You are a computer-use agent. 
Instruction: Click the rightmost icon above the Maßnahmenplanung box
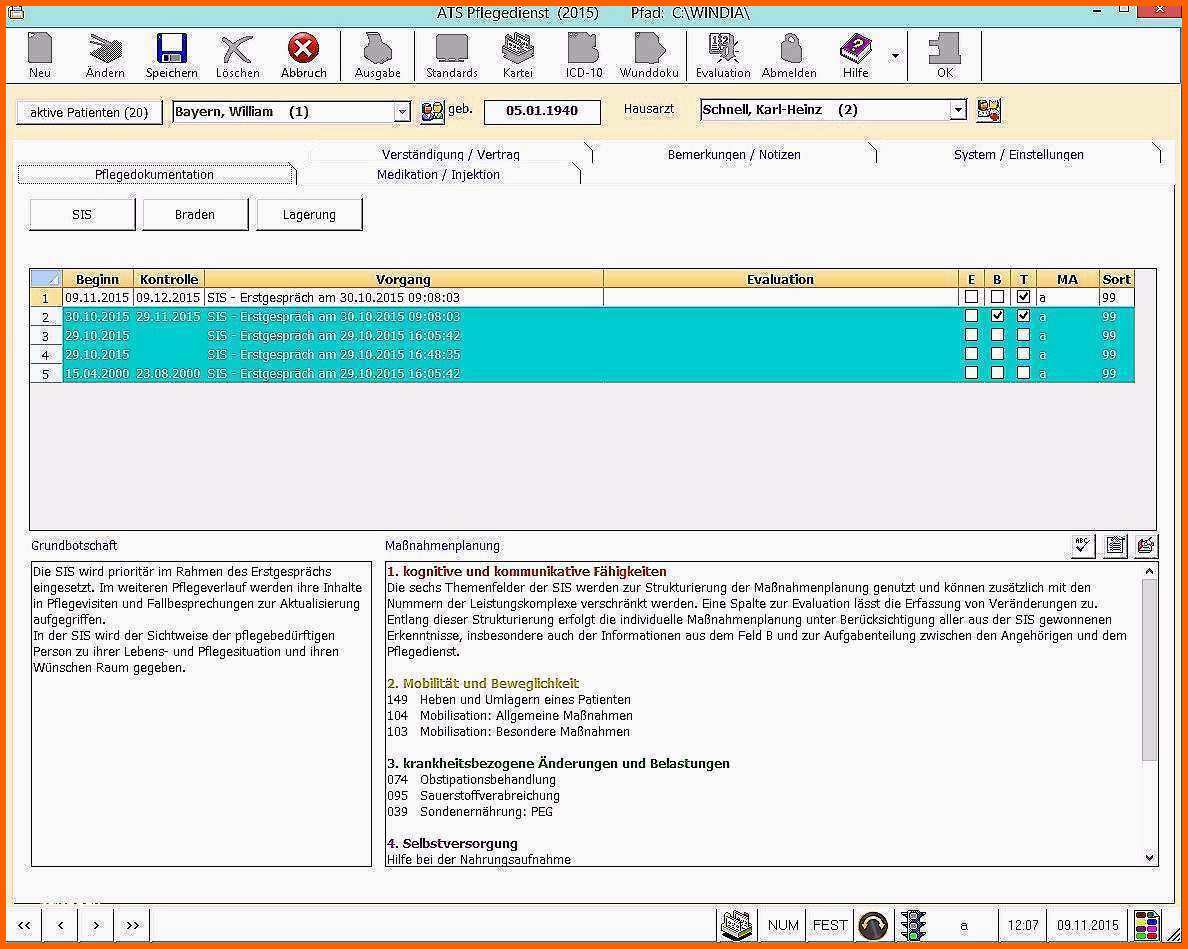tap(1146, 545)
